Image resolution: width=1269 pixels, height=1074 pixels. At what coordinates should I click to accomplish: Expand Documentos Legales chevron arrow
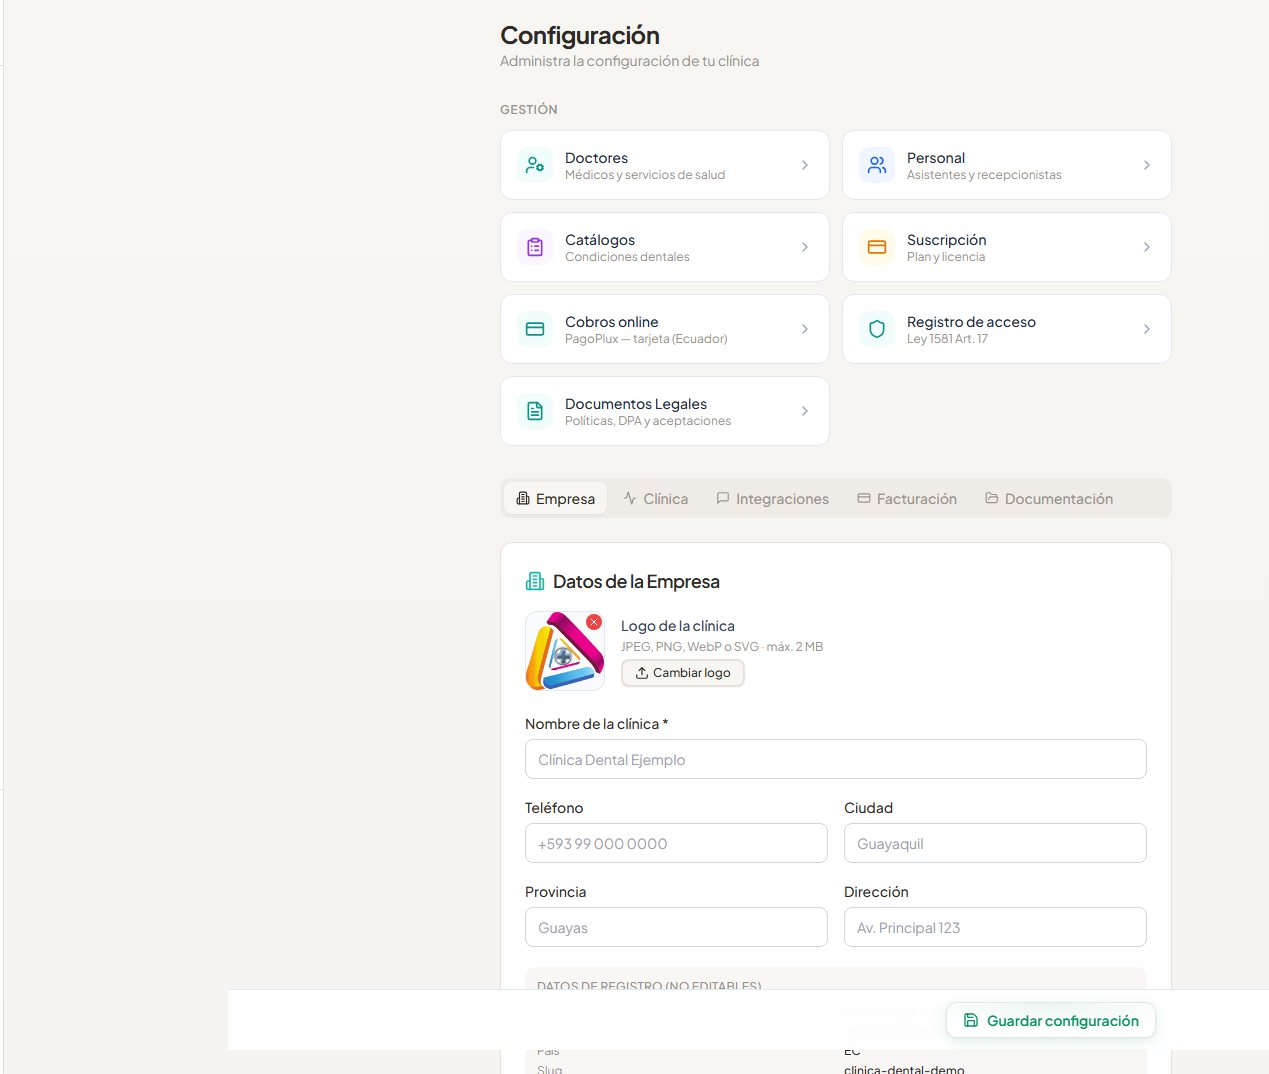[x=805, y=411]
